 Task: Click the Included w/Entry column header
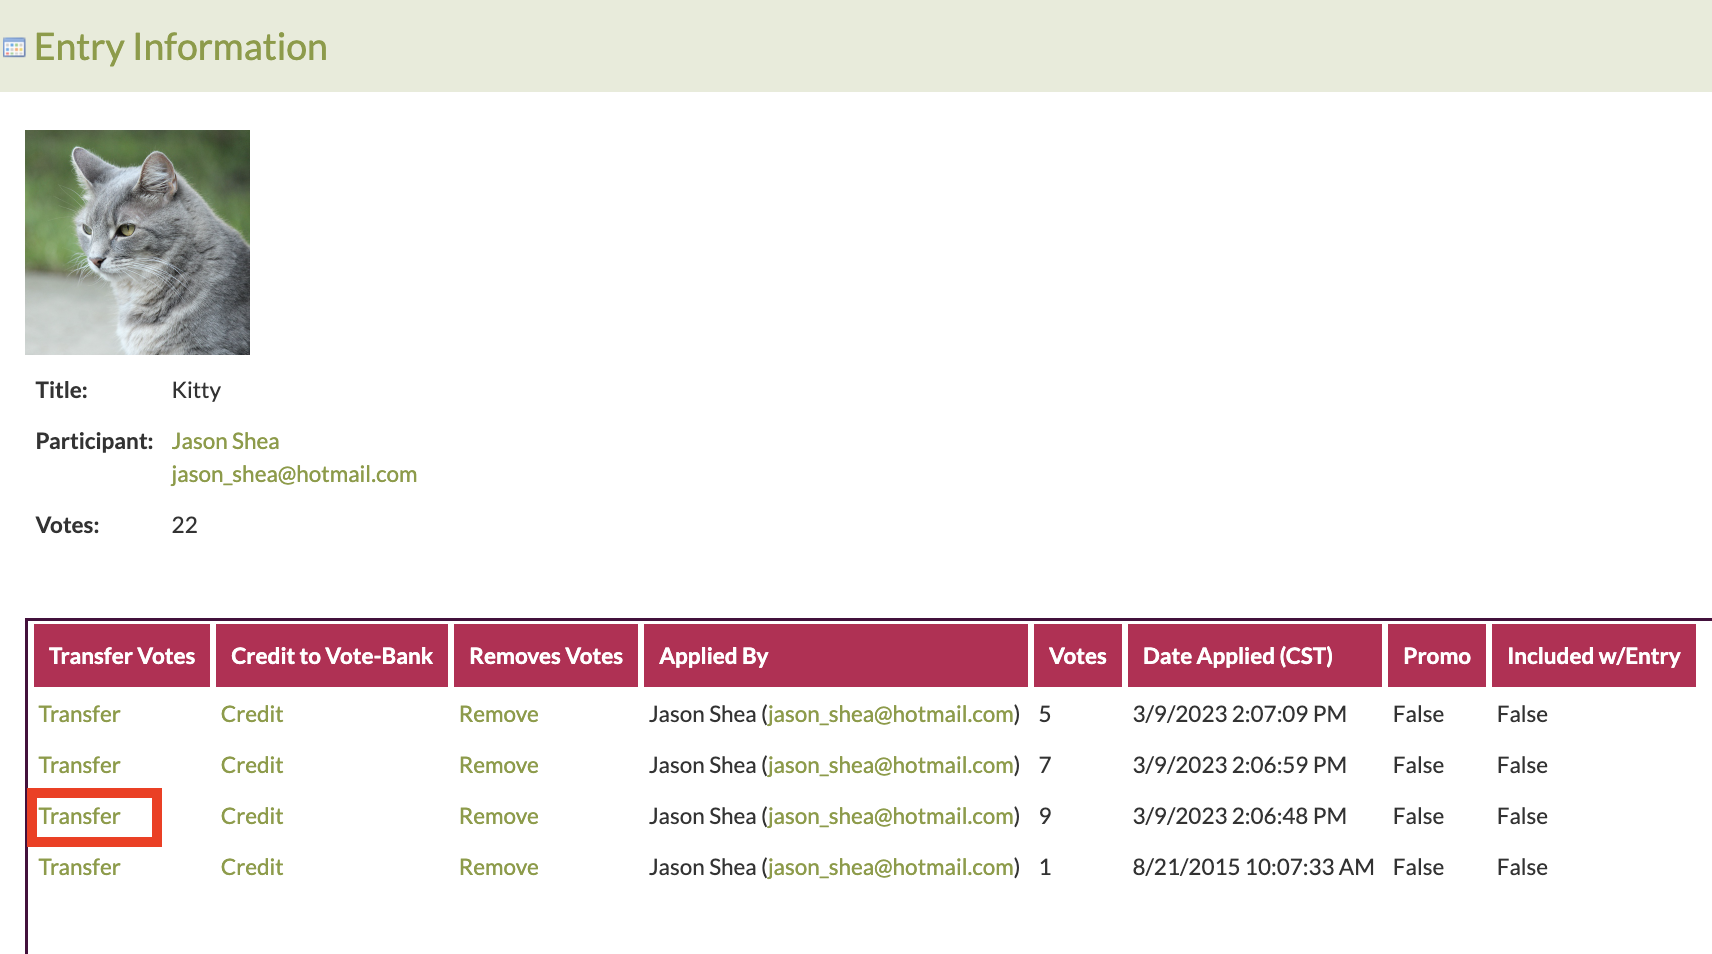pos(1594,656)
